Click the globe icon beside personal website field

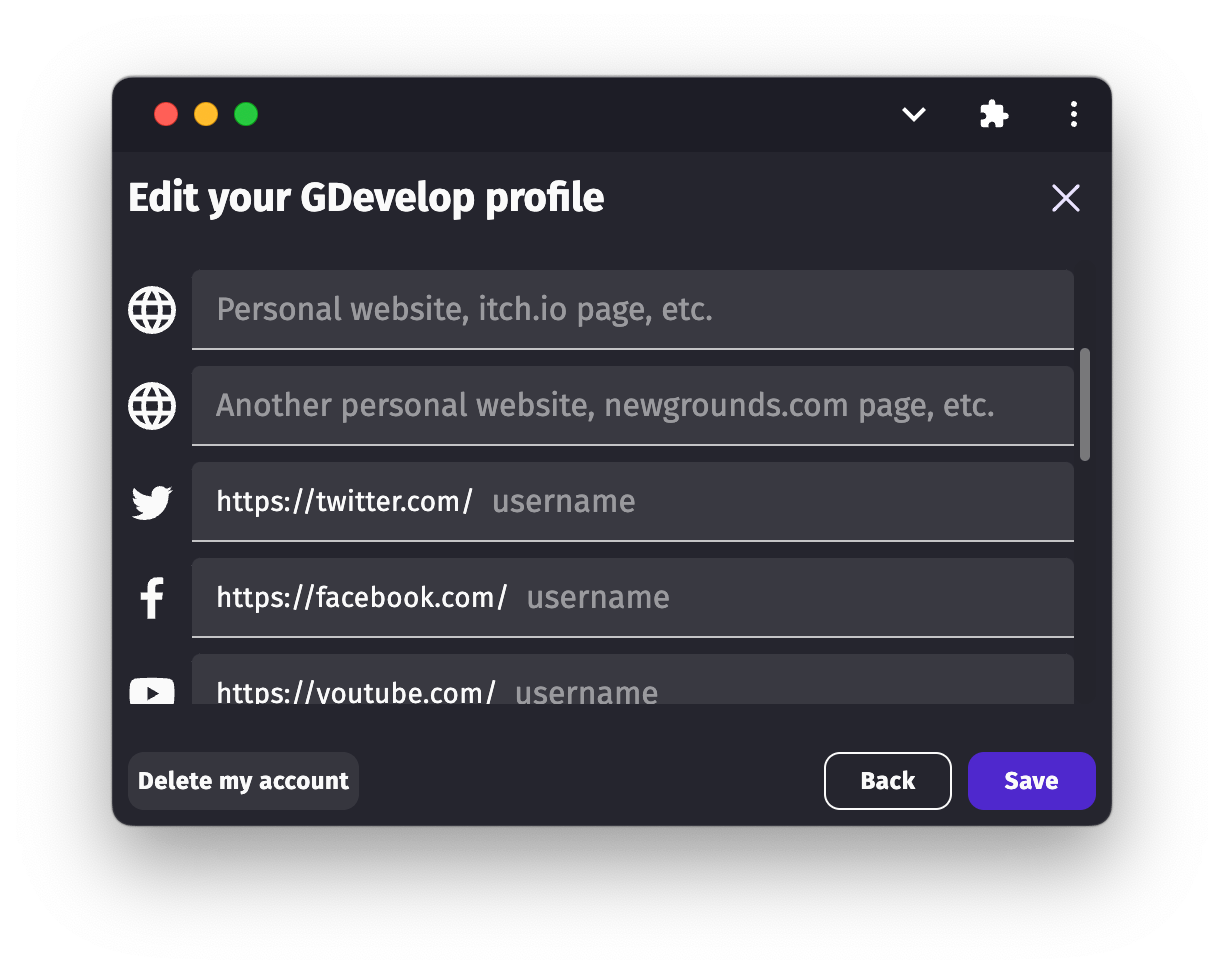(152, 310)
